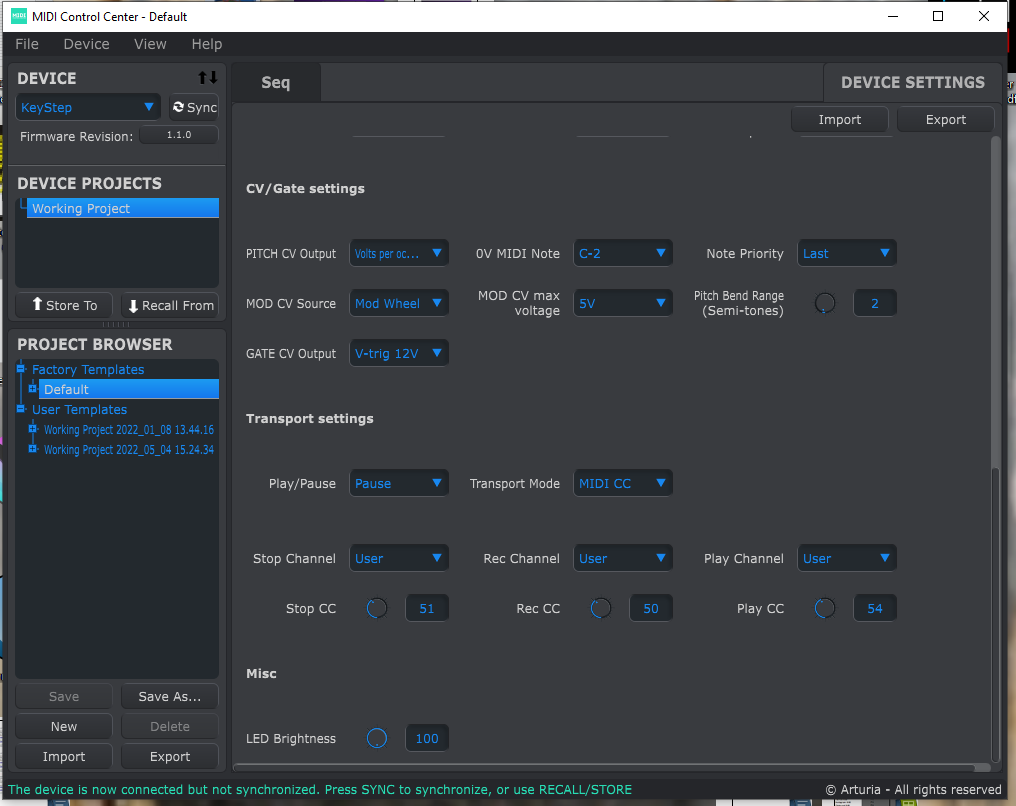Click the connection status message text

tap(320, 790)
